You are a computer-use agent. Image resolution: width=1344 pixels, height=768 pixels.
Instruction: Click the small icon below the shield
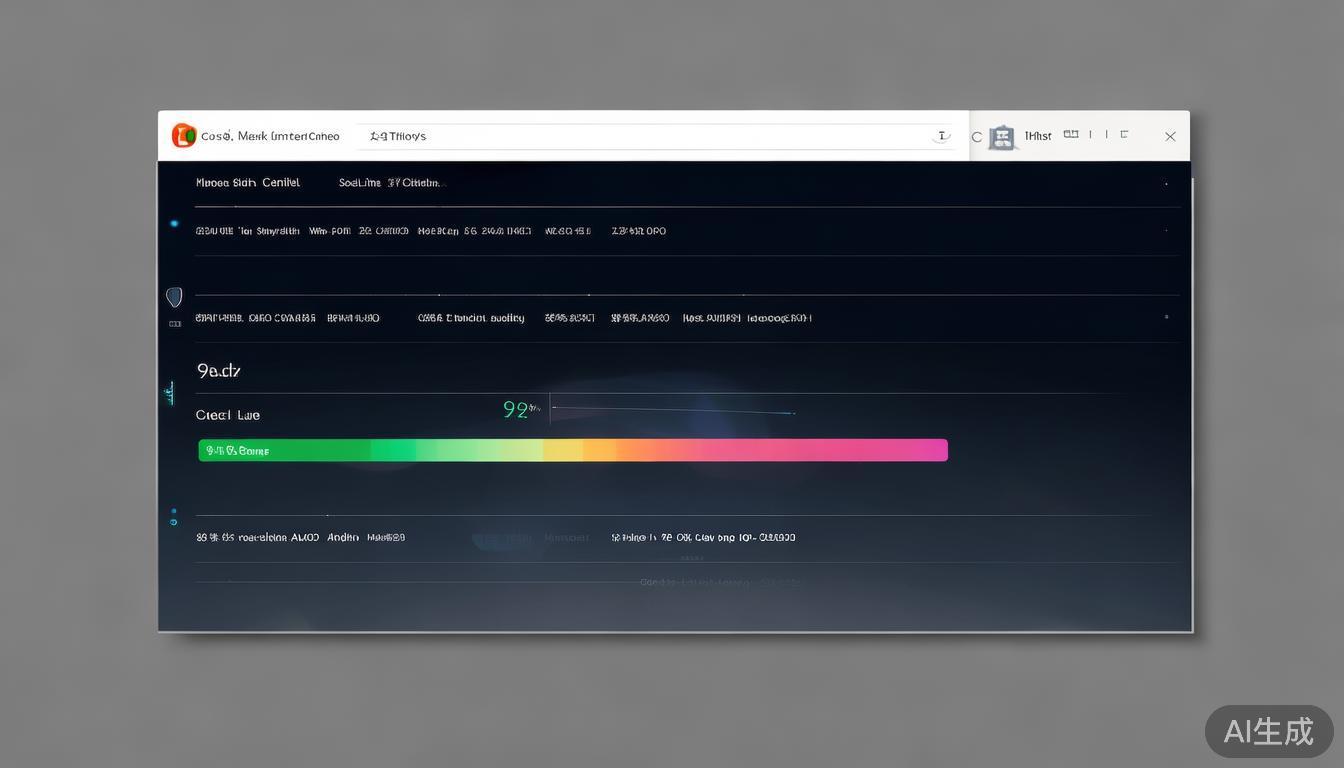click(175, 324)
